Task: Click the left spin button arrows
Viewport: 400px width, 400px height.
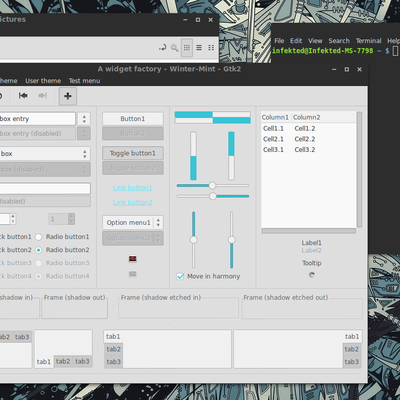Action: click(13, 219)
